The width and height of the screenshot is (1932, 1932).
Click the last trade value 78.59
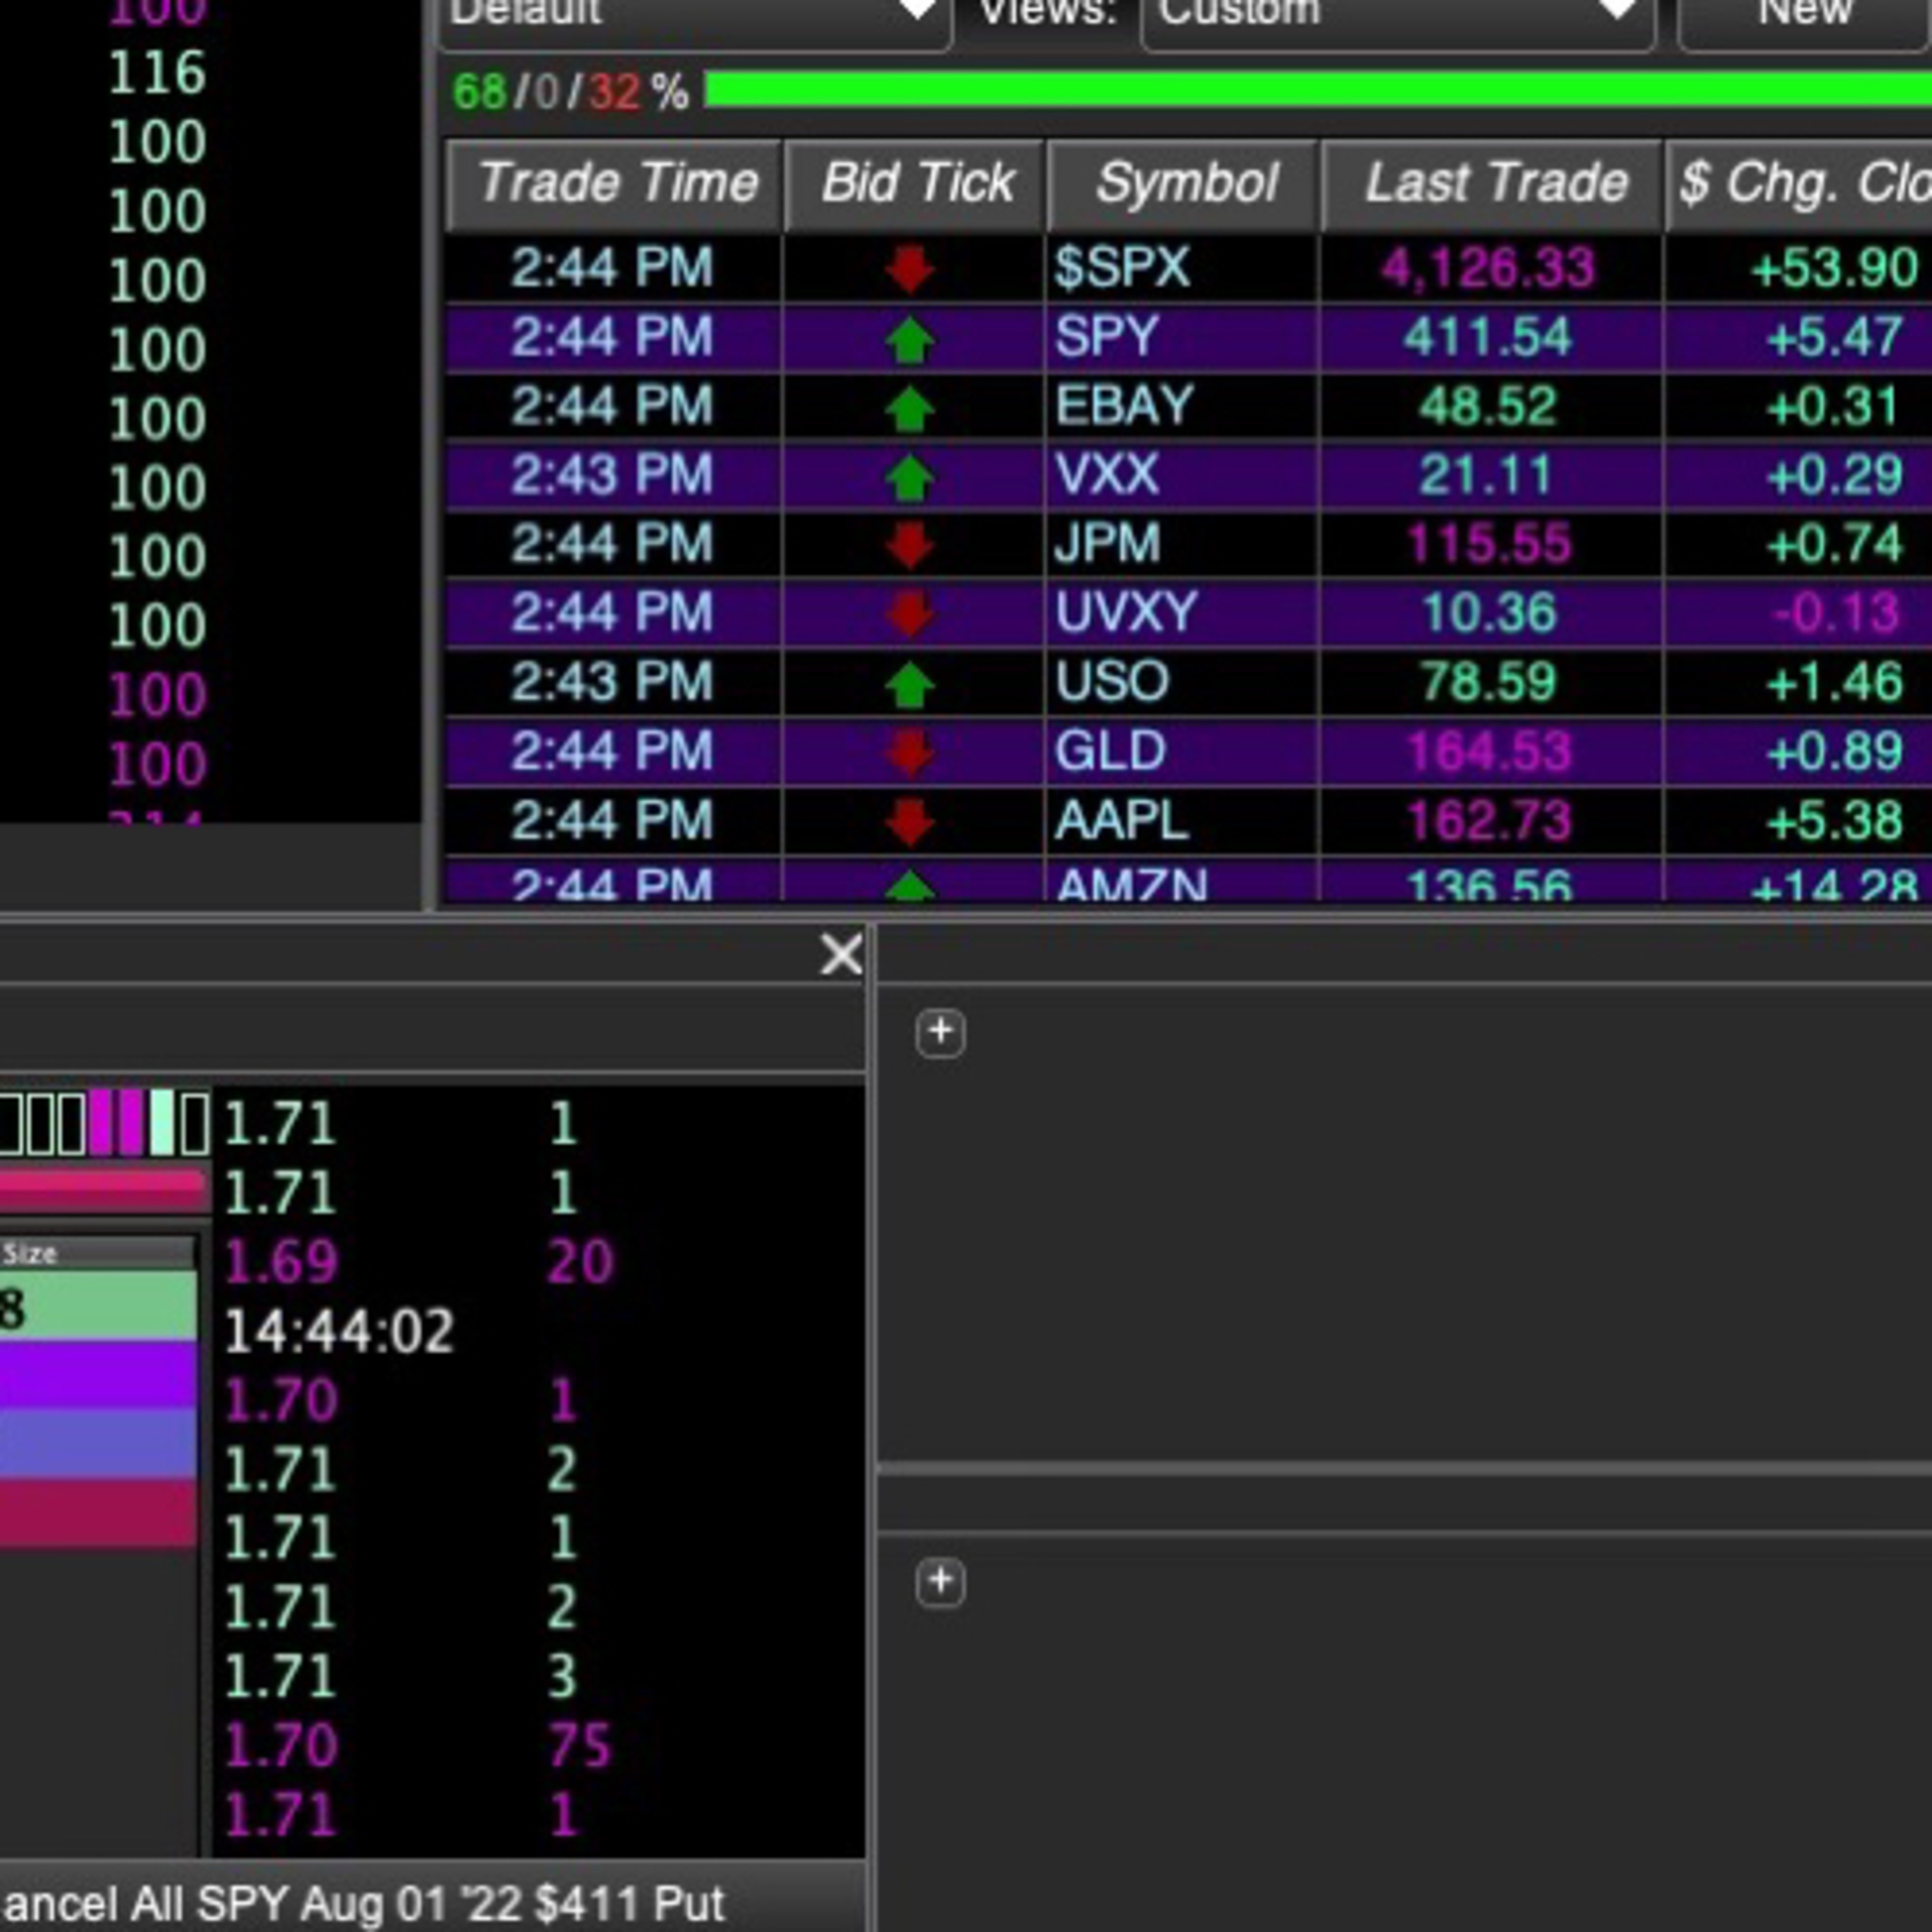click(x=1487, y=682)
